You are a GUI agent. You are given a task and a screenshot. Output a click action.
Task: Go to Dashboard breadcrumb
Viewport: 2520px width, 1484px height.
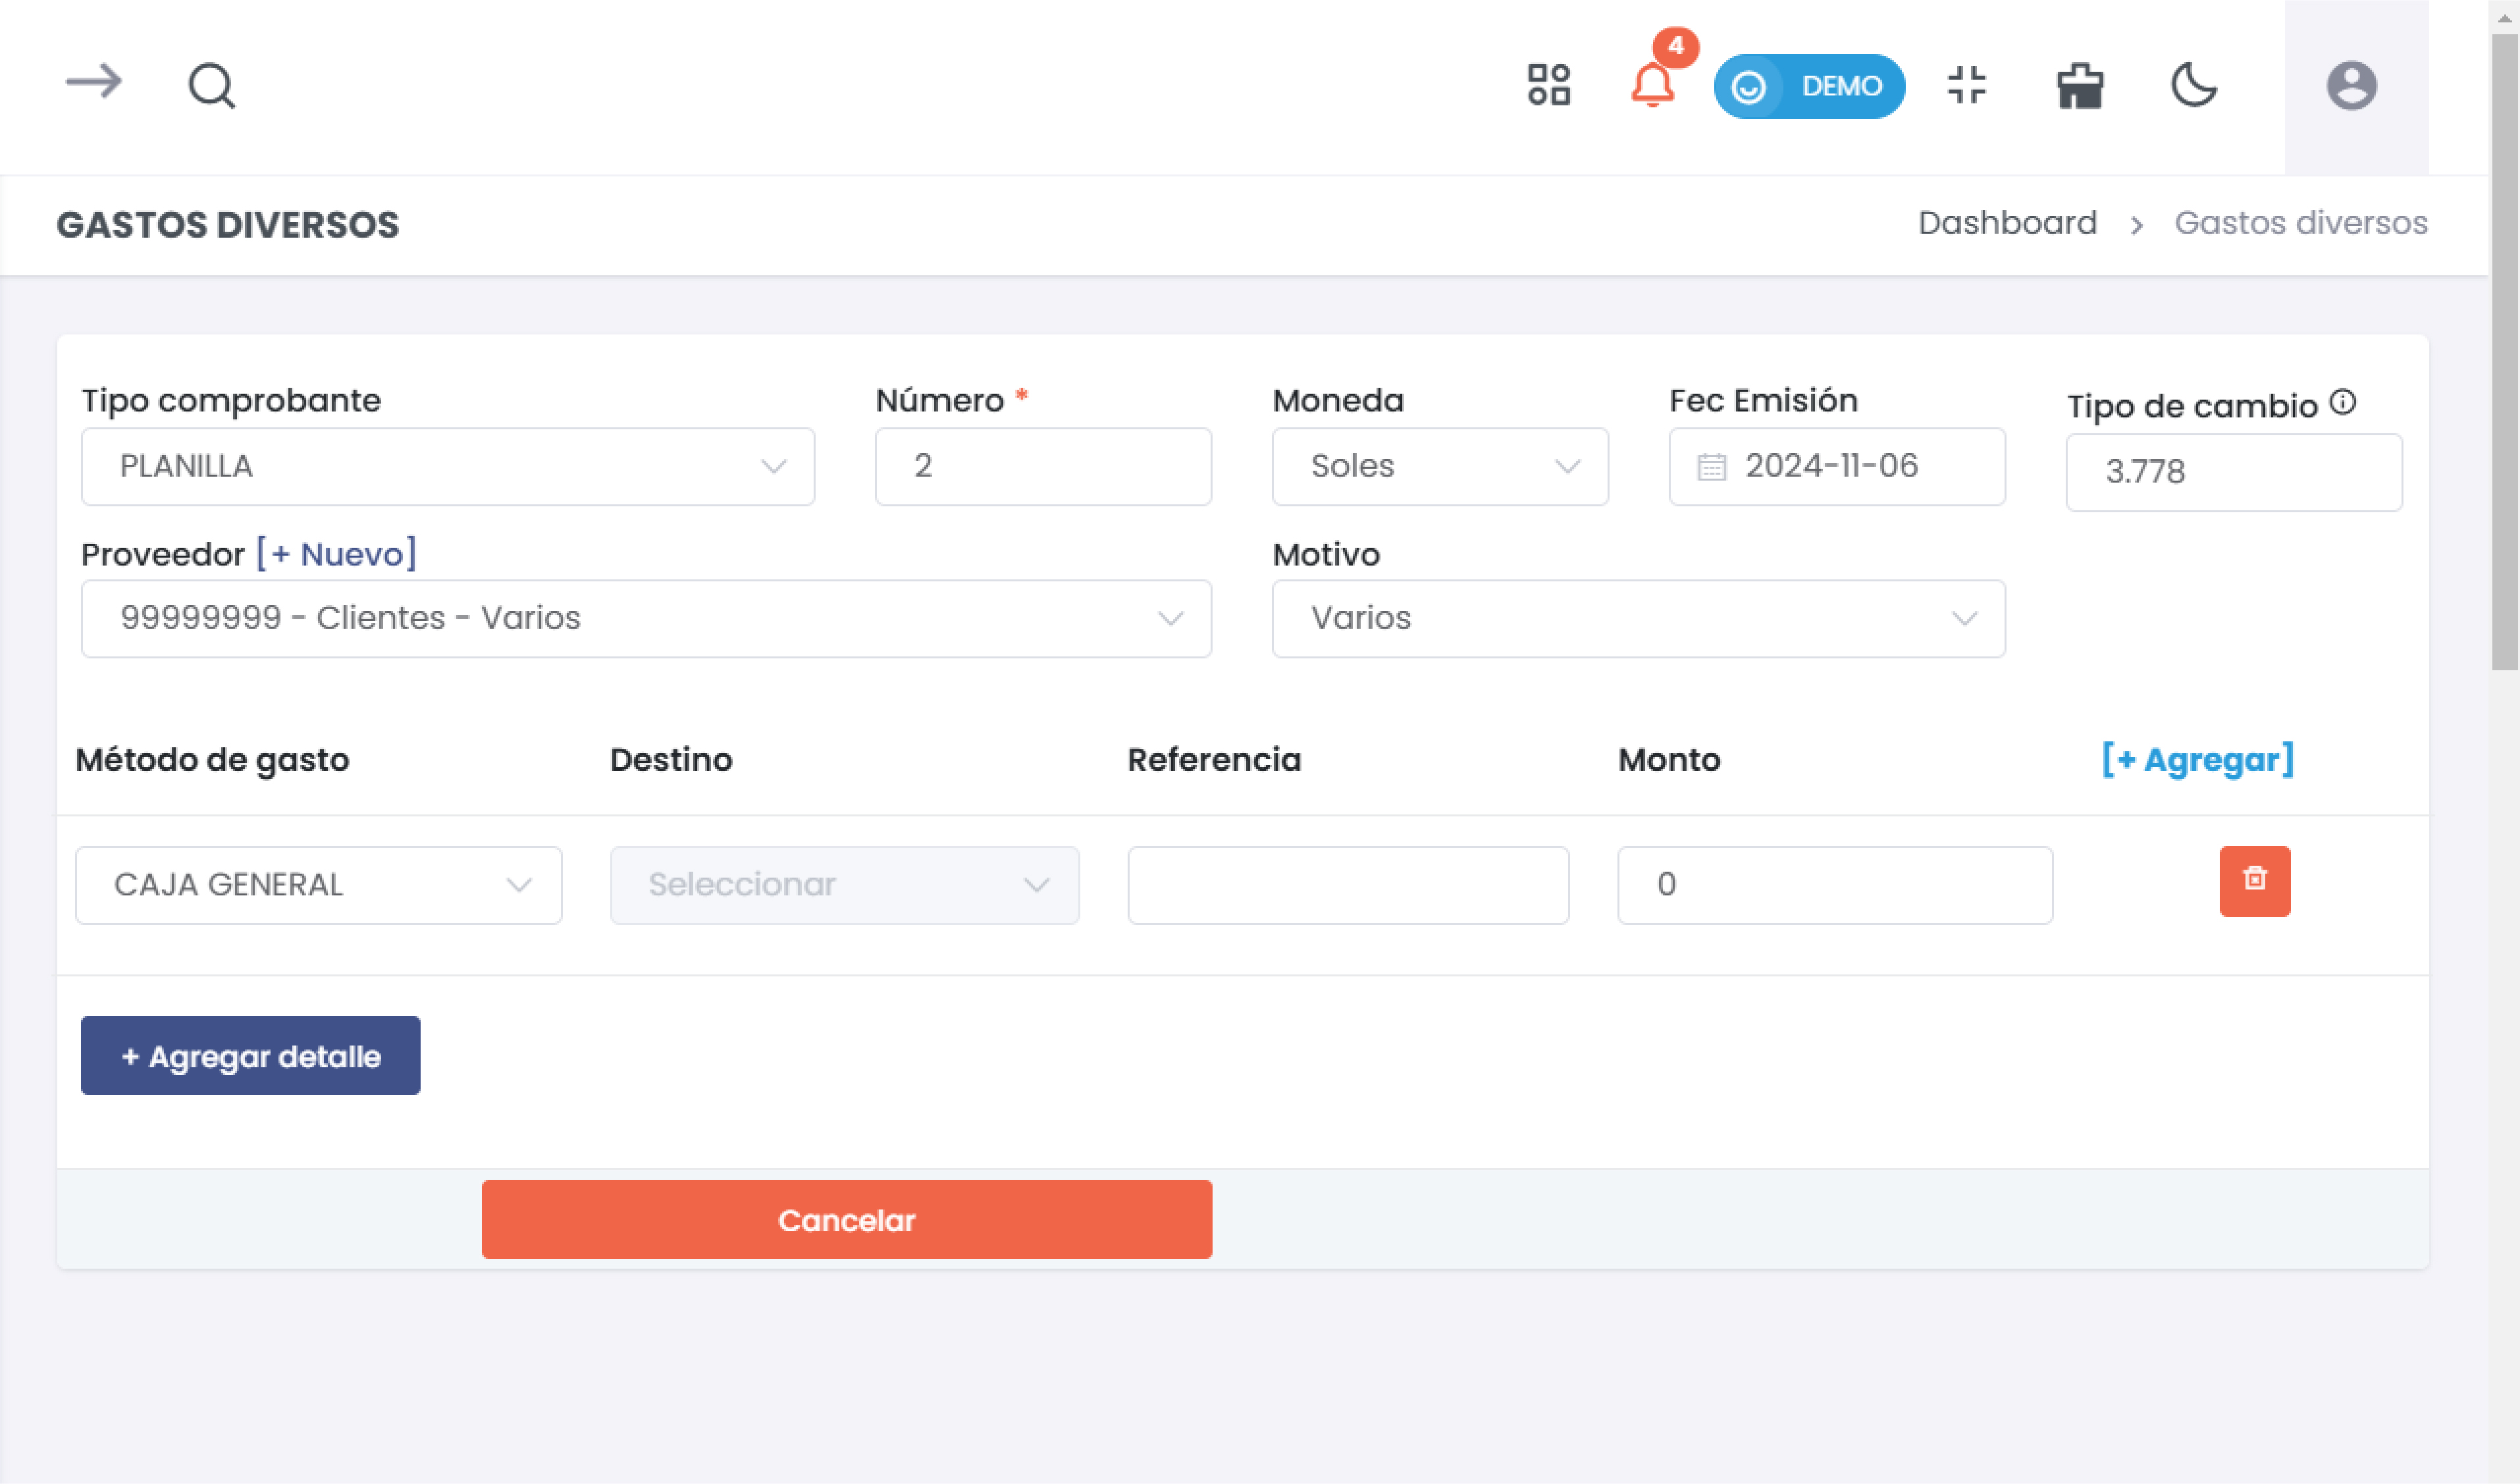pyautogui.click(x=2006, y=223)
